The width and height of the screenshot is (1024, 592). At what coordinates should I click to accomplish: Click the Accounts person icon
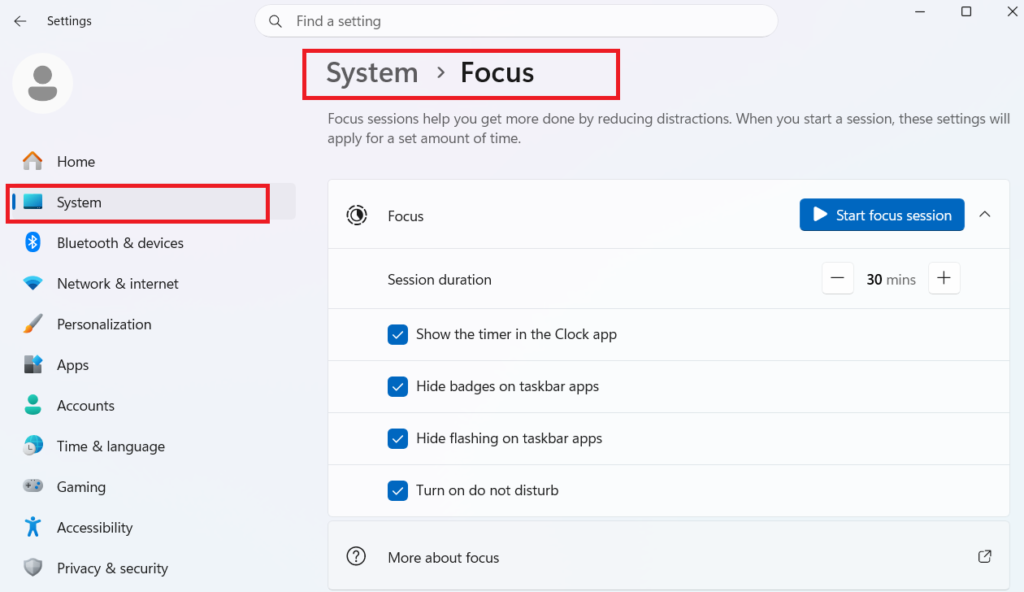point(33,405)
